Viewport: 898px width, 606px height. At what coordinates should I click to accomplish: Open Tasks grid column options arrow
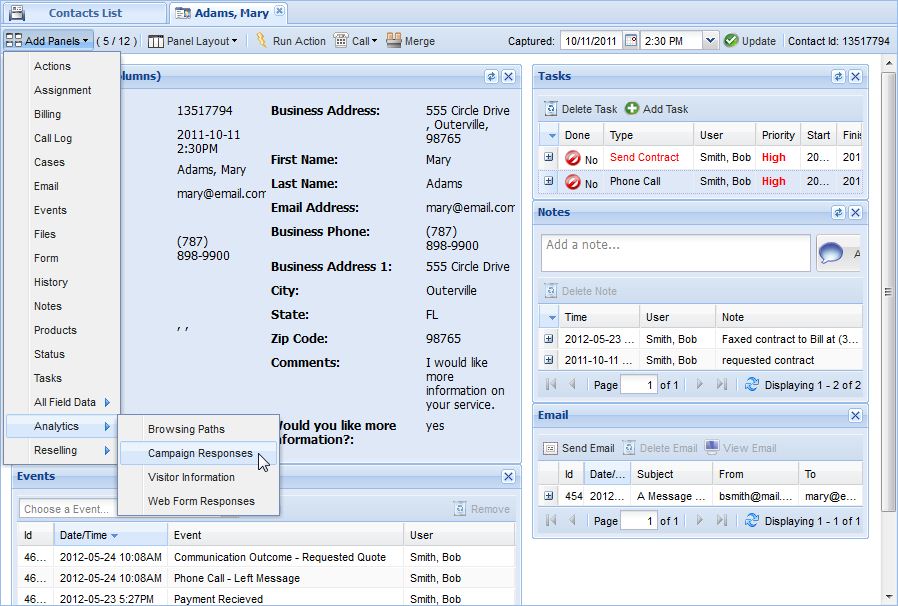[x=552, y=136]
